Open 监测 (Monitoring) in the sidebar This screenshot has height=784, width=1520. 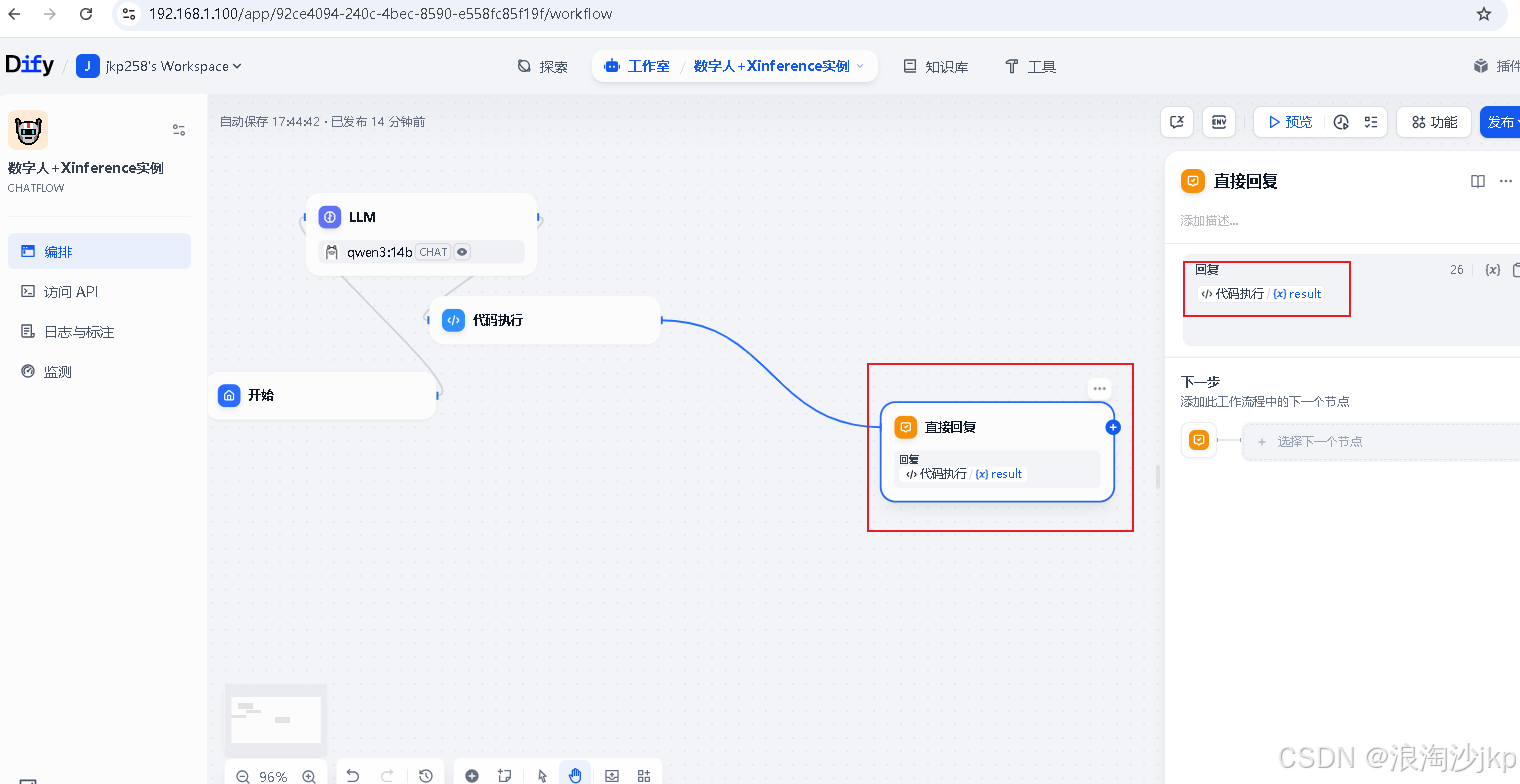tap(99, 372)
